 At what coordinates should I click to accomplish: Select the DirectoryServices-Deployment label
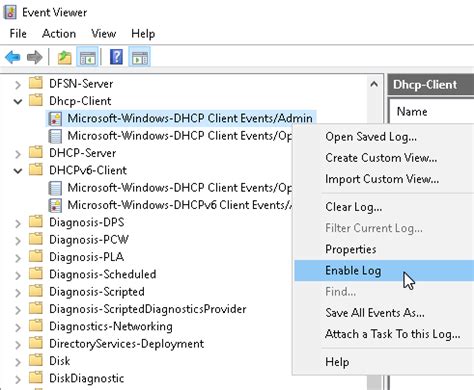(126, 344)
